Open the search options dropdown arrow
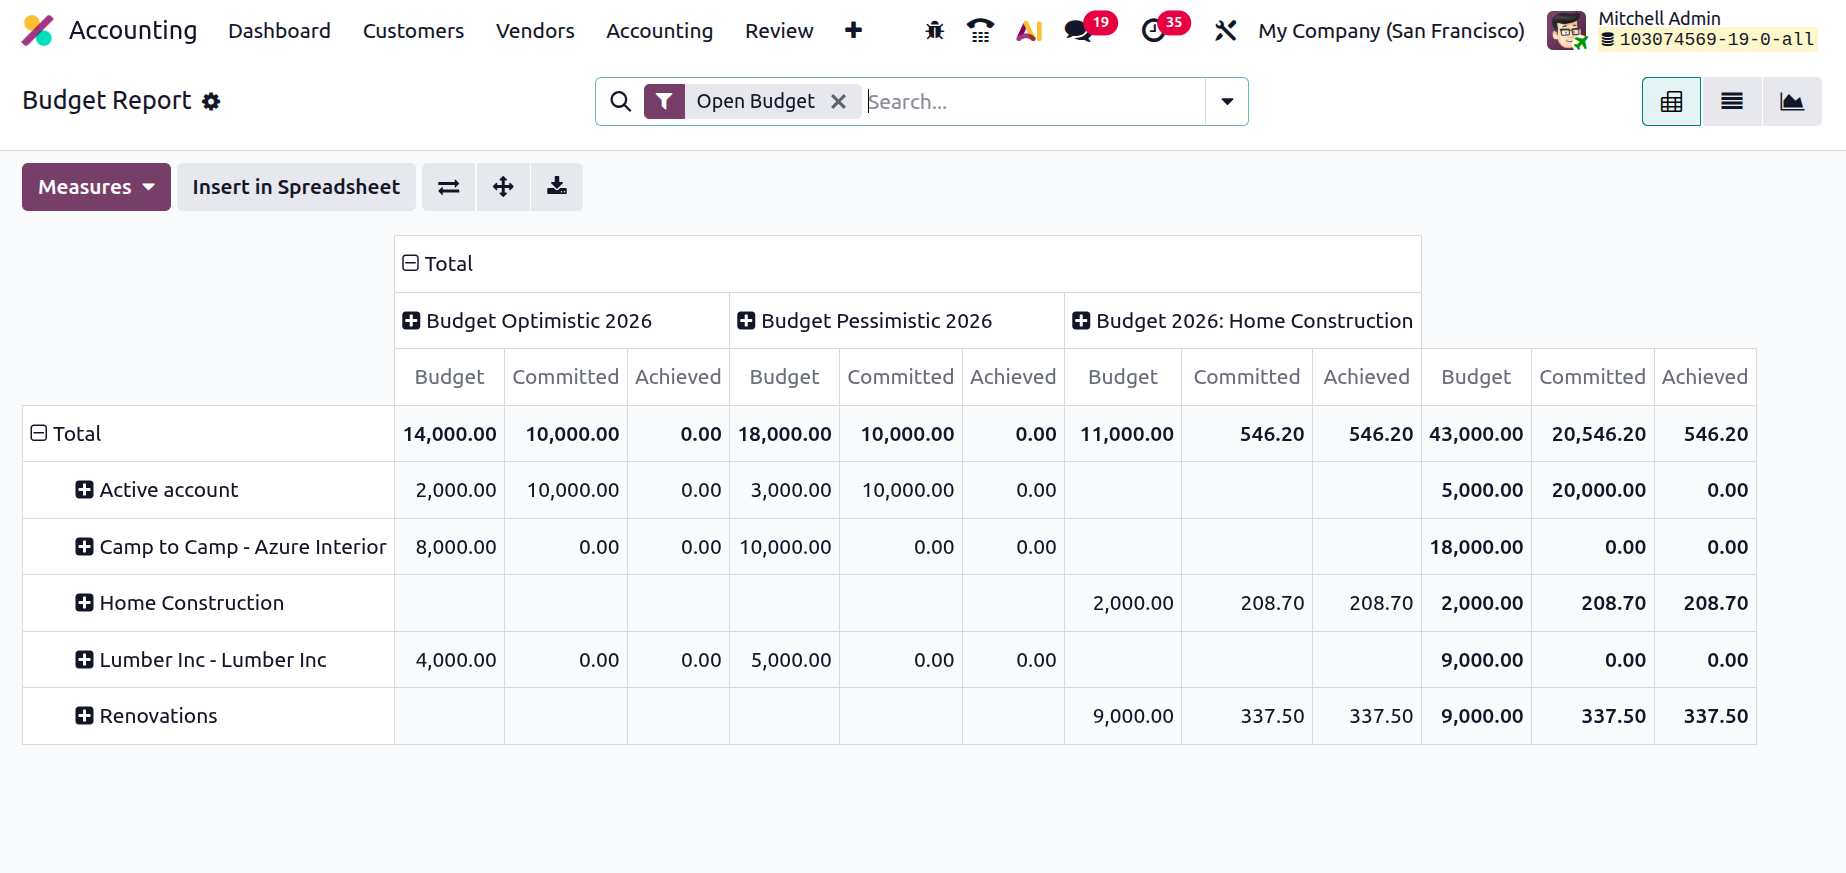Screen dimensions: 1846x873 [x=1227, y=101]
